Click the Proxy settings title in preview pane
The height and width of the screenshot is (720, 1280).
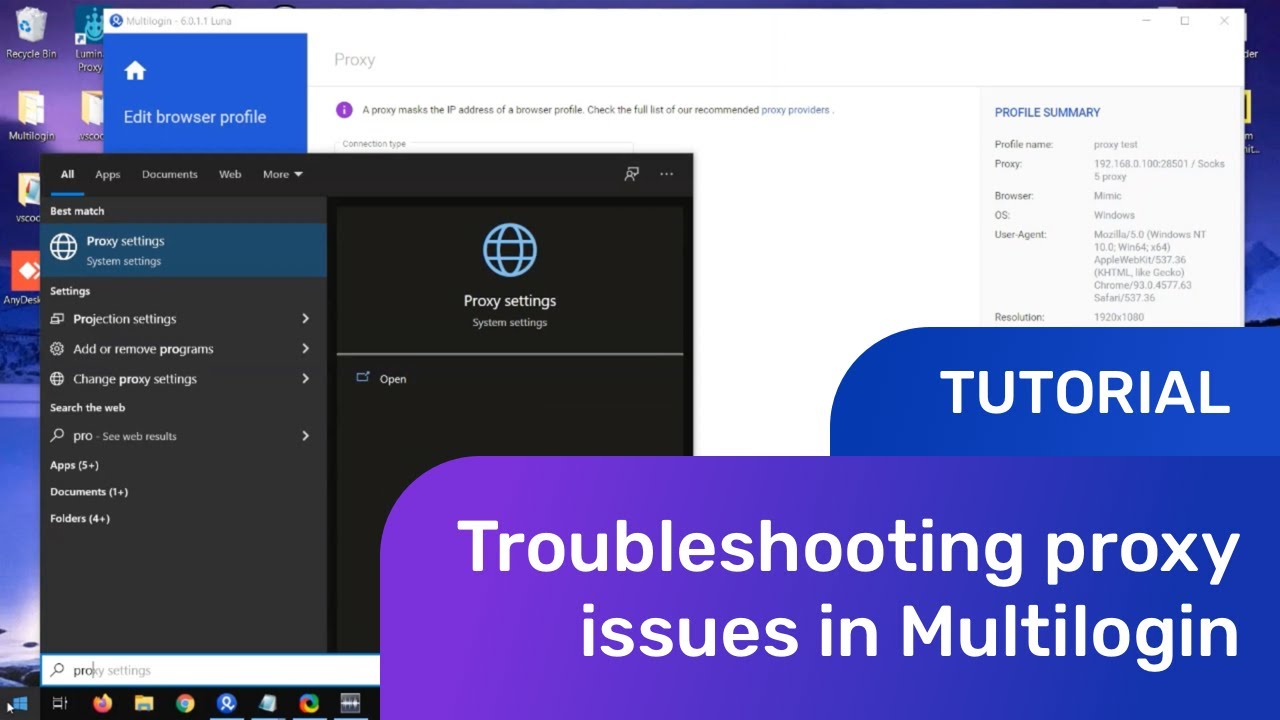[510, 301]
